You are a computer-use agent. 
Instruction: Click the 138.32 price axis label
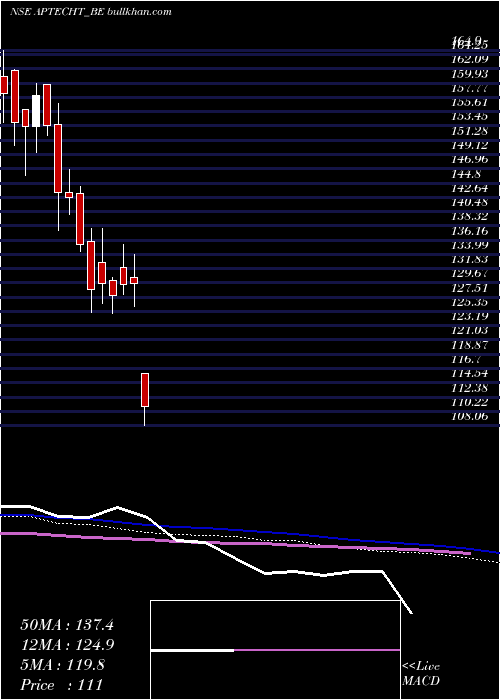point(470,216)
